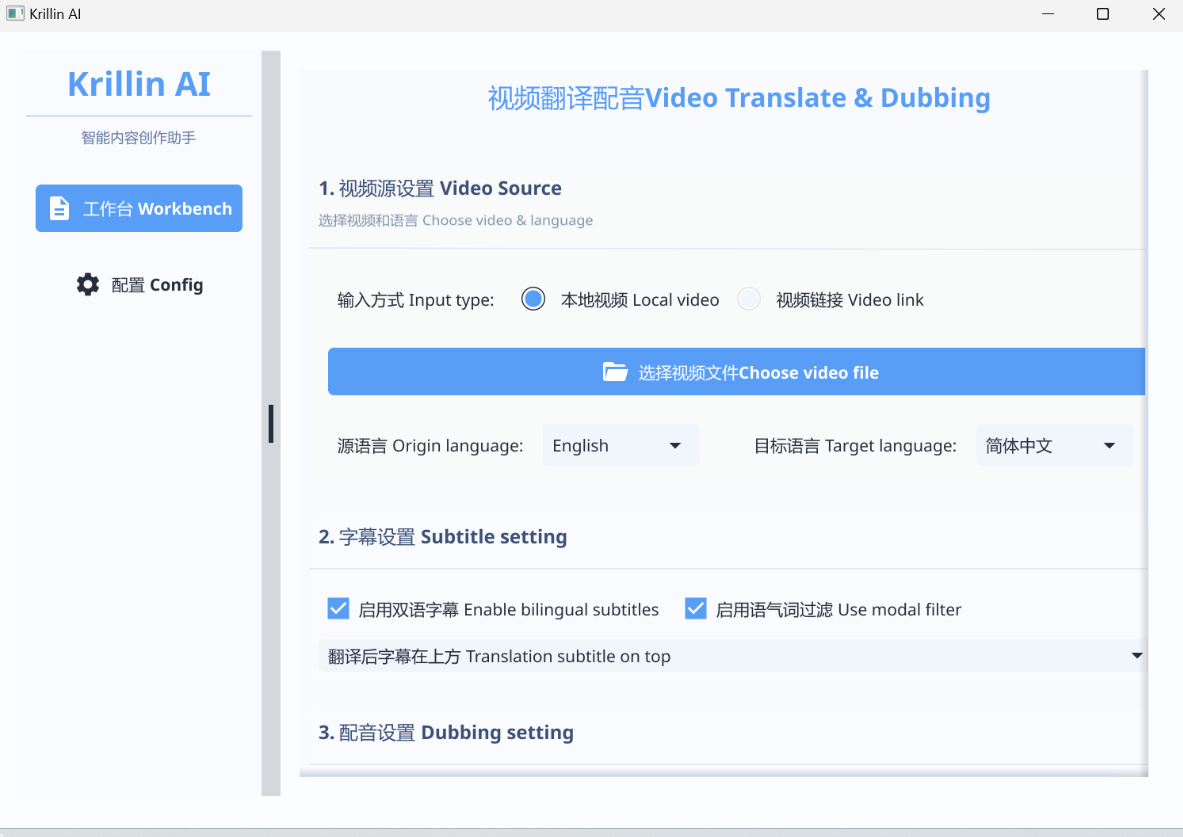Viewport: 1183px width, 837px height.
Task: Toggle the Enable bilingual subtitles checkbox
Action: (339, 608)
